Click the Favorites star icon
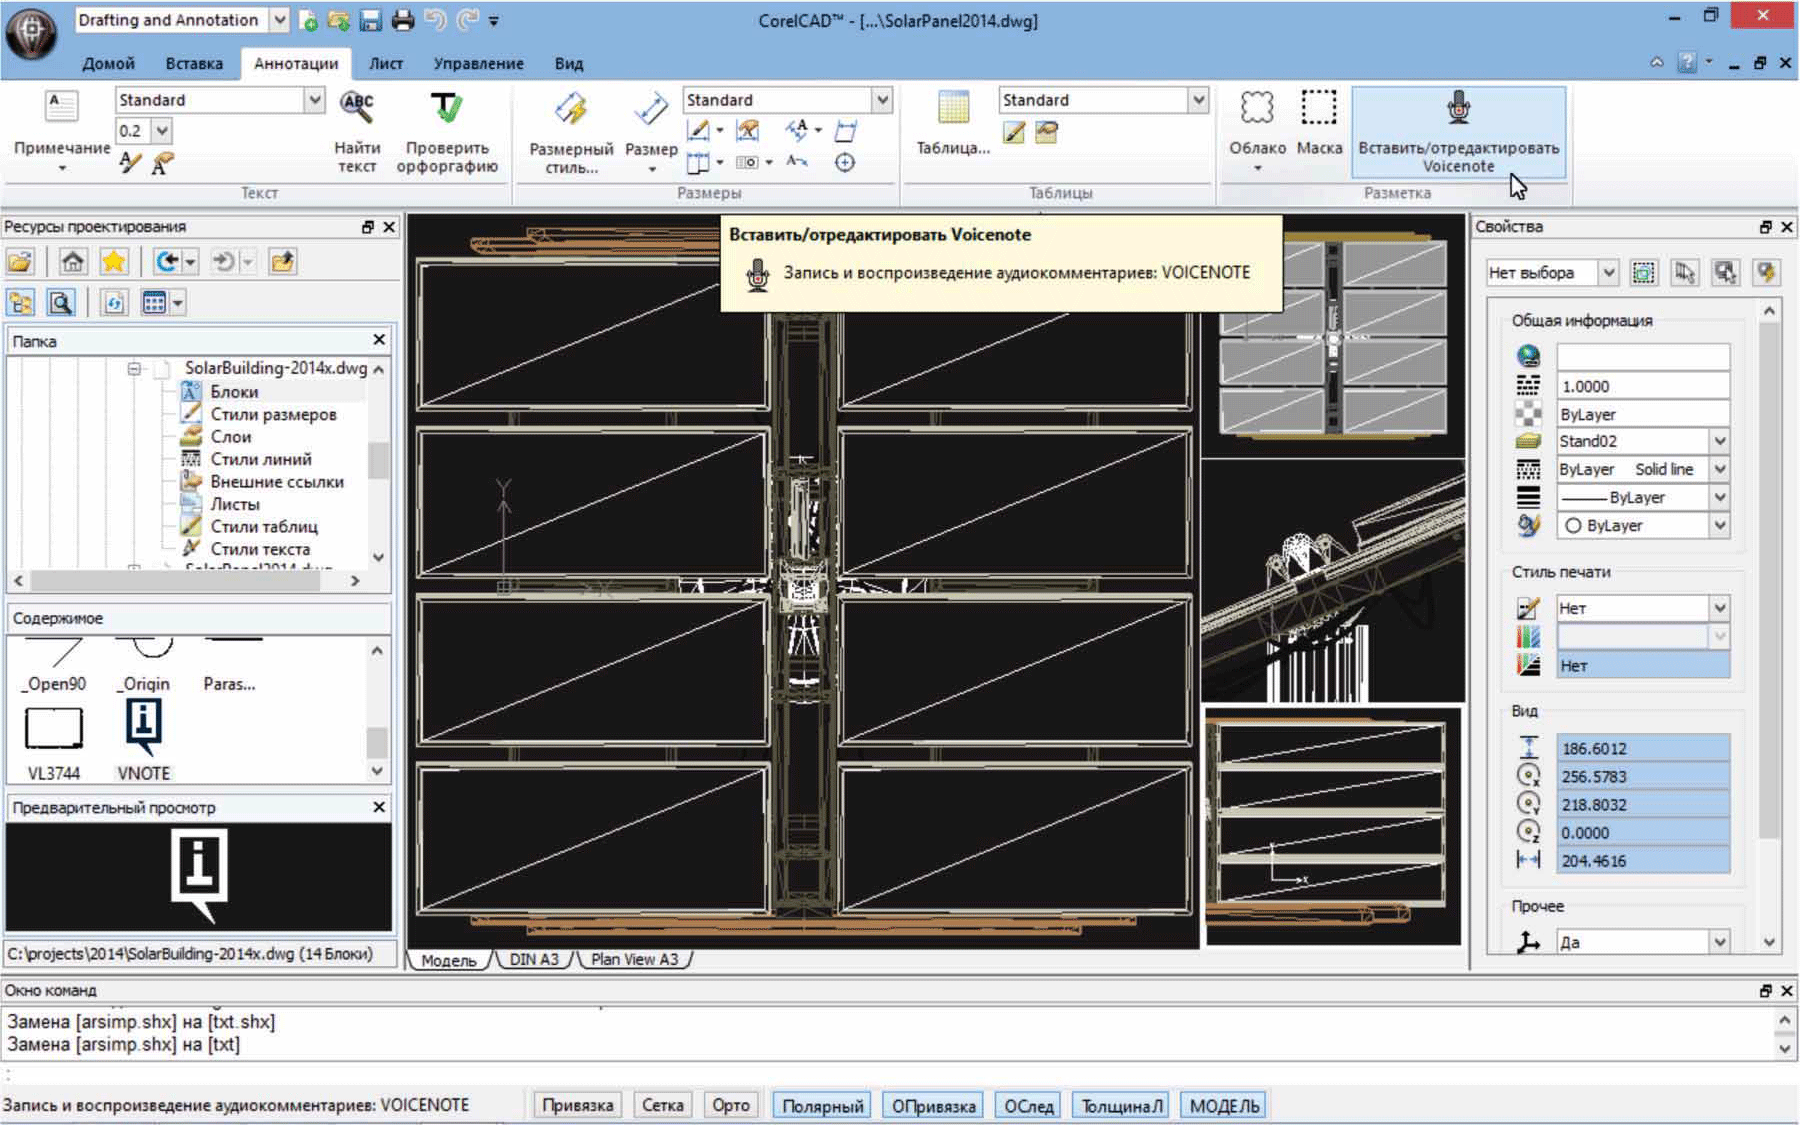Image resolution: width=1800 pixels, height=1125 pixels. [114, 262]
